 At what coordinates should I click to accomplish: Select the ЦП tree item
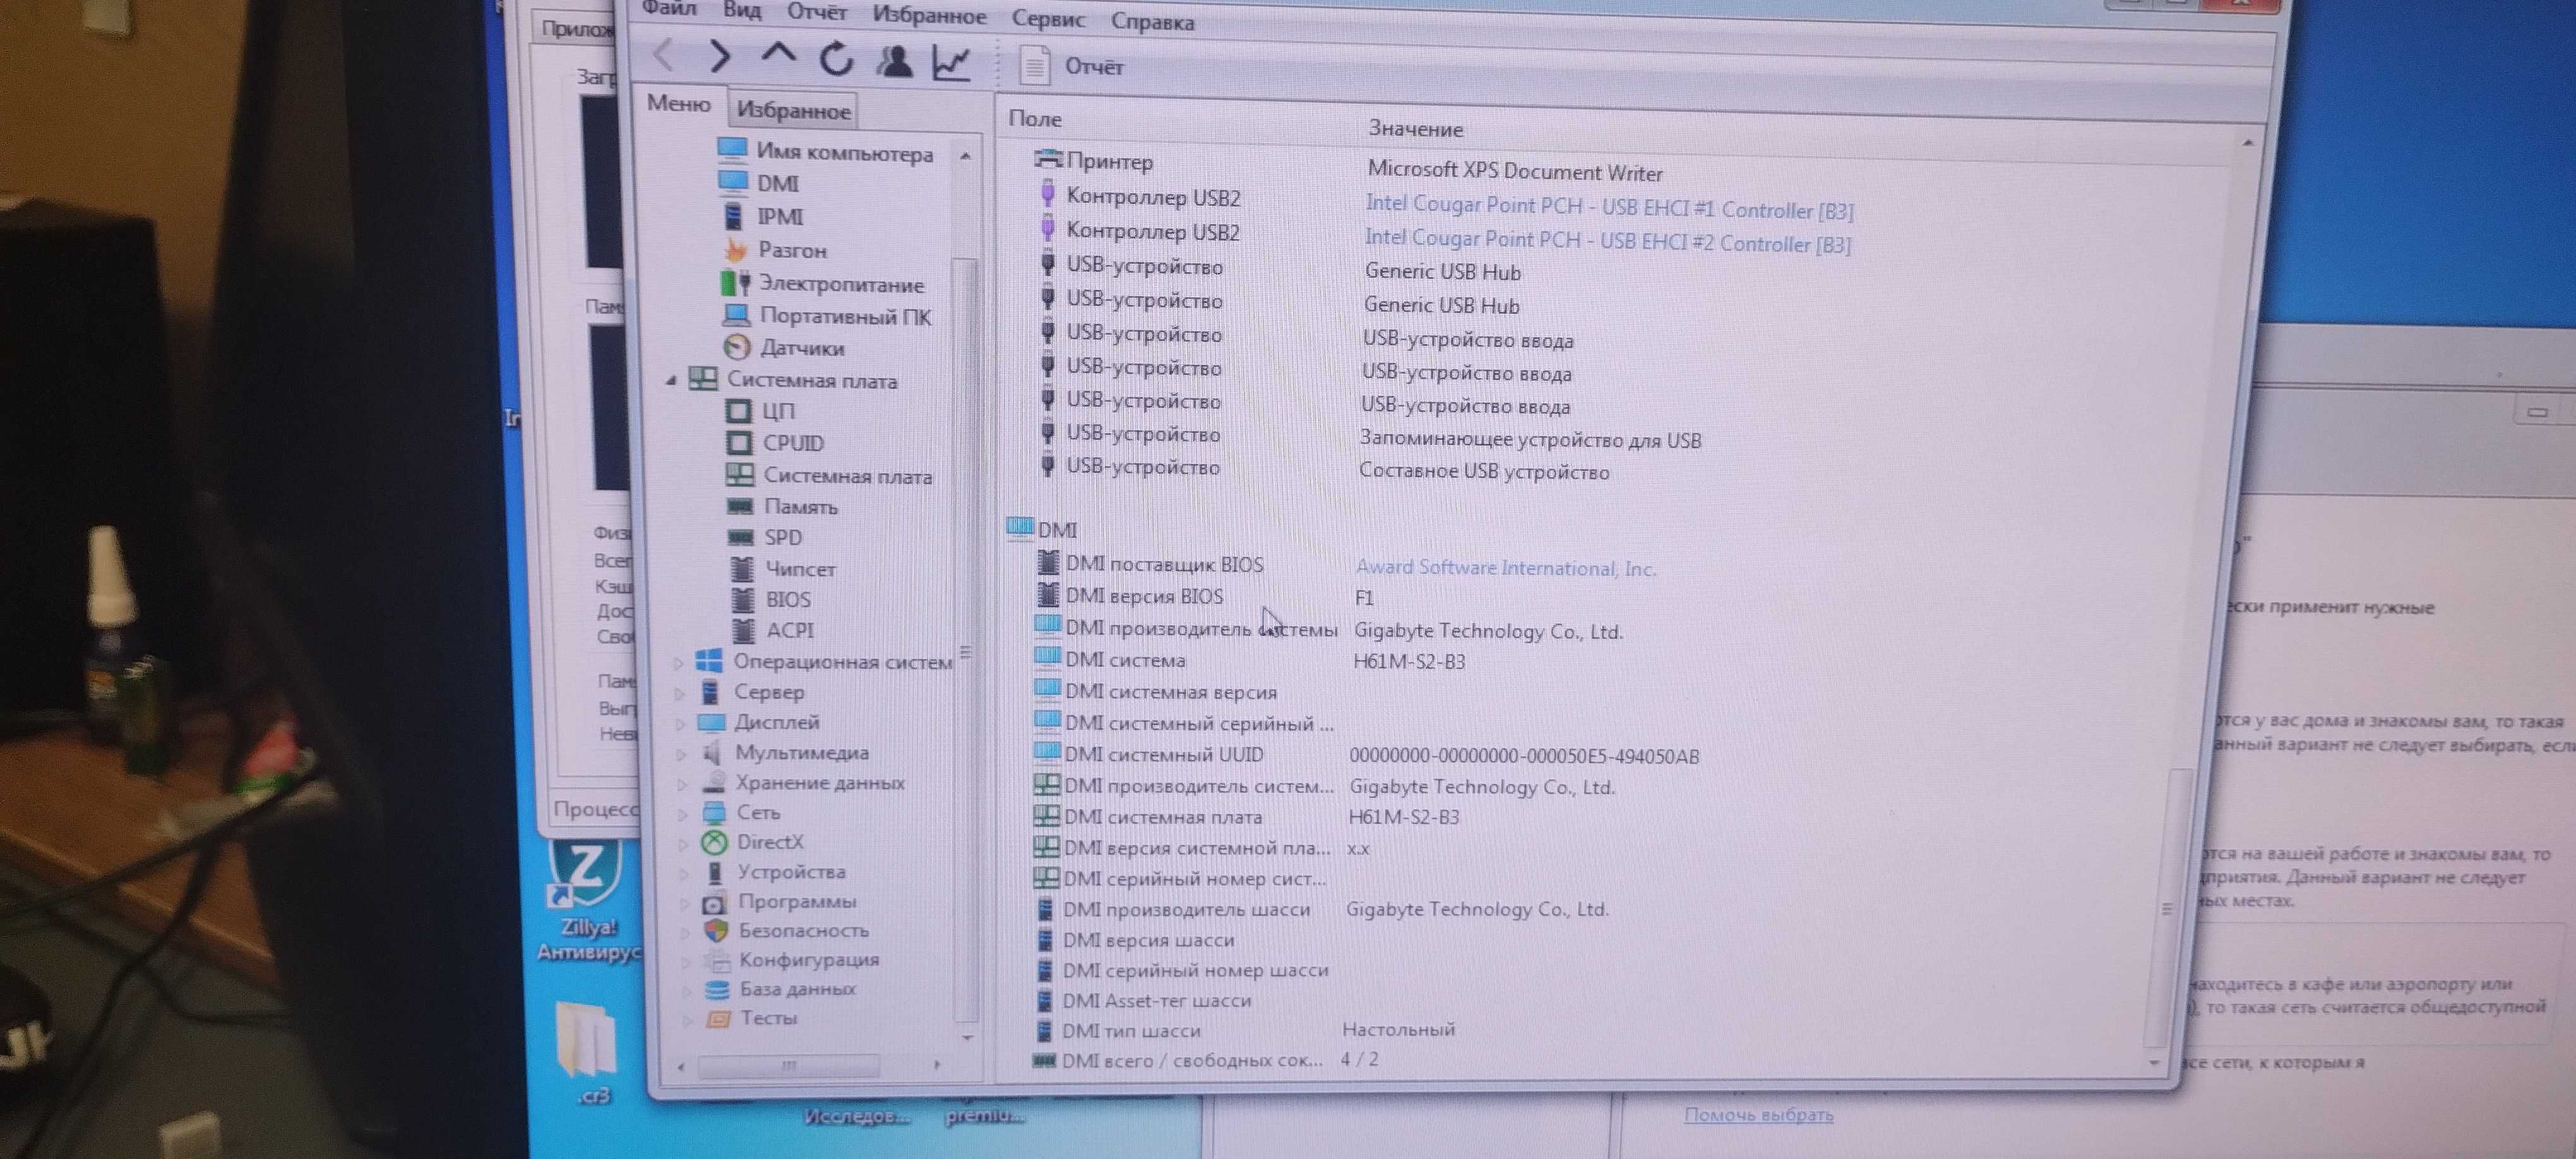click(760, 411)
